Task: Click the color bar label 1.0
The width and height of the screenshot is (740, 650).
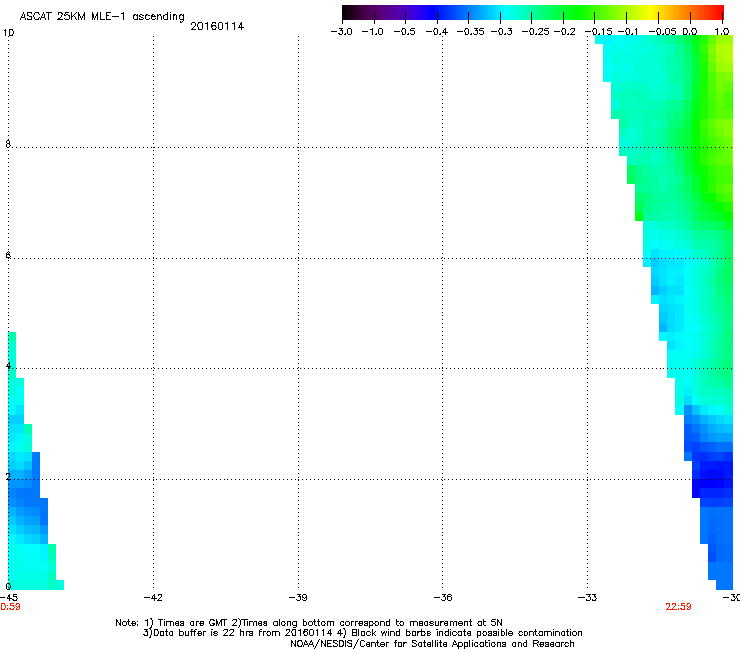Action: click(722, 32)
